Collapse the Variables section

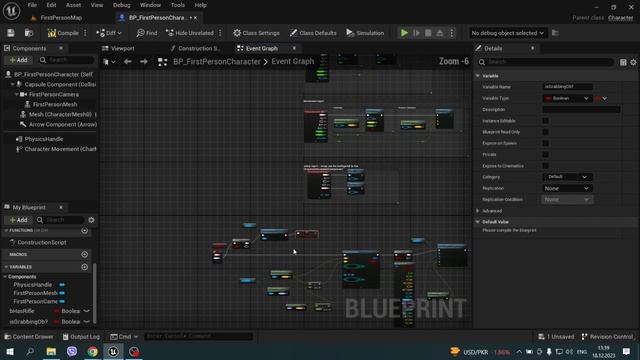(6, 267)
